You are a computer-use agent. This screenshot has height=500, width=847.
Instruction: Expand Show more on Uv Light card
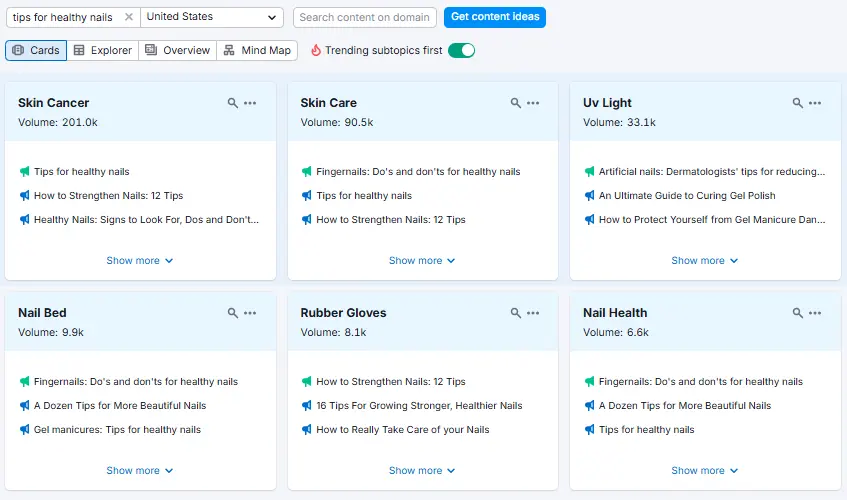pos(705,261)
